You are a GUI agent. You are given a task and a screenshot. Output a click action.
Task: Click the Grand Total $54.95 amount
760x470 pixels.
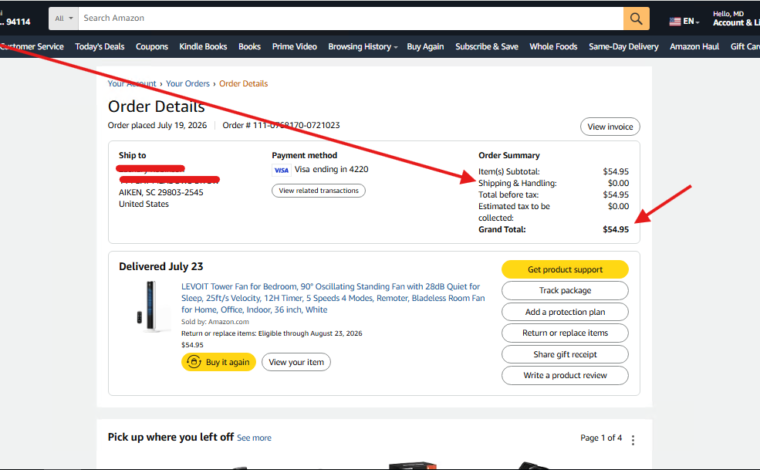point(616,229)
